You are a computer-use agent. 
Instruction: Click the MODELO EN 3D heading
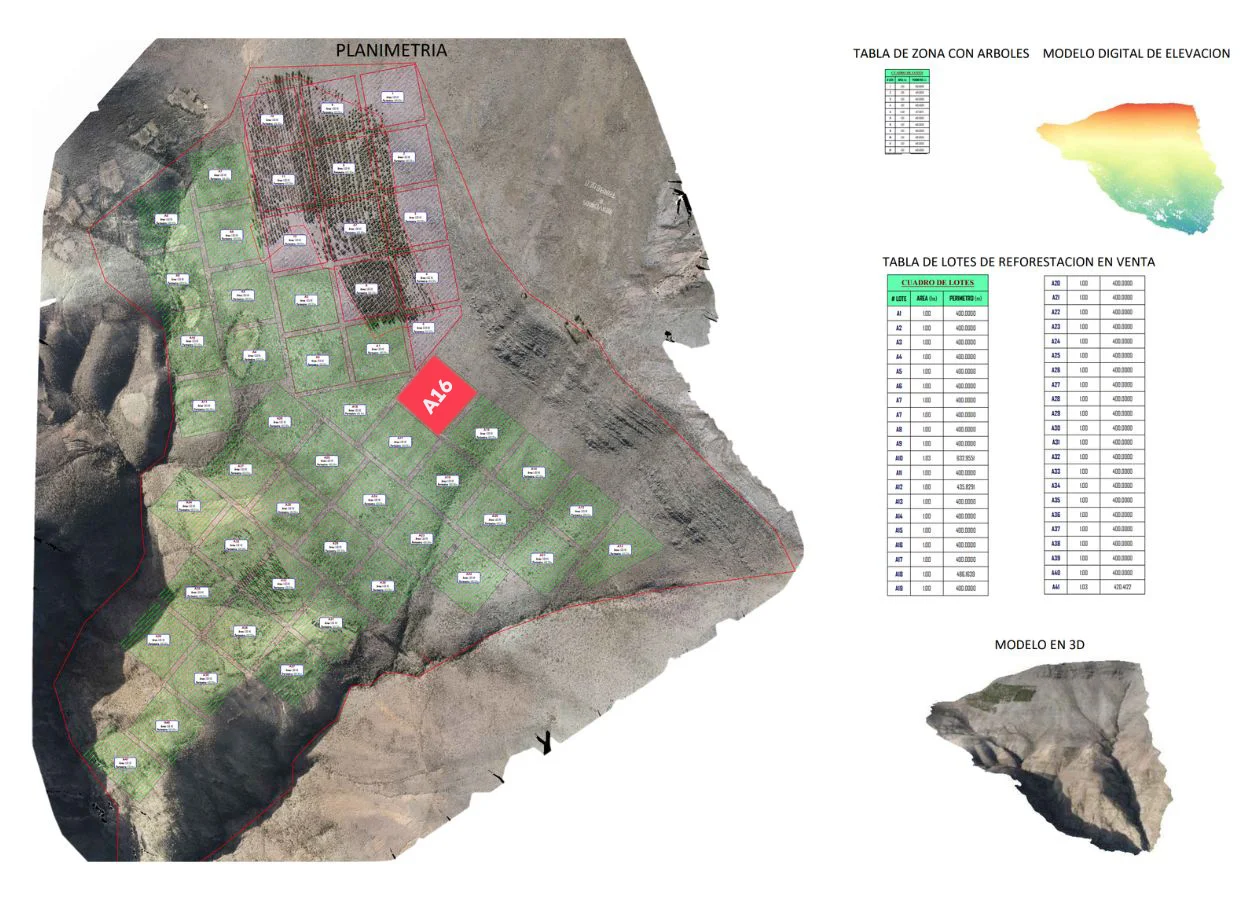pyautogui.click(x=1039, y=645)
